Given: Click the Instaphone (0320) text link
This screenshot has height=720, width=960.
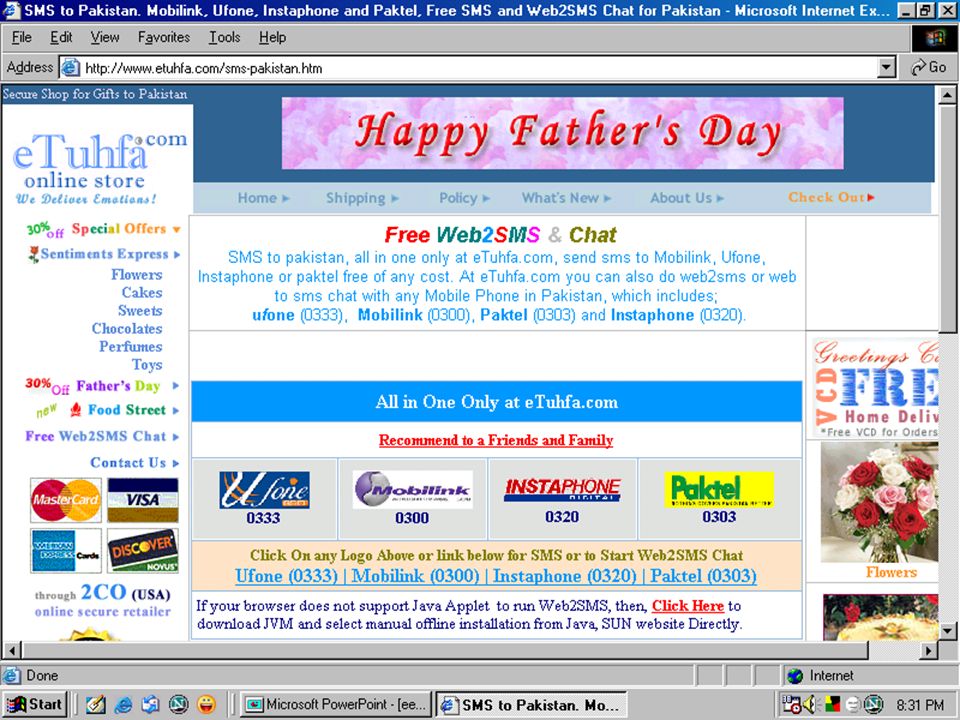Looking at the screenshot, I should 565,576.
